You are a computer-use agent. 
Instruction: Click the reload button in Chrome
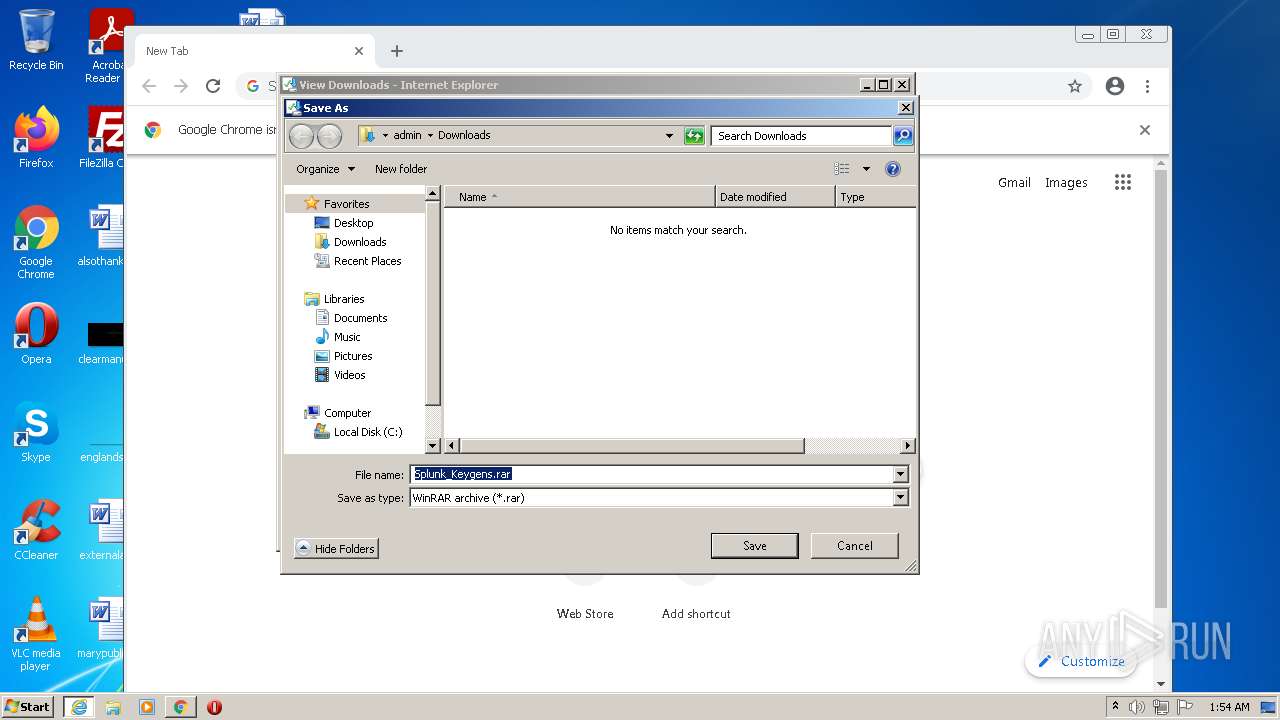pos(213,87)
